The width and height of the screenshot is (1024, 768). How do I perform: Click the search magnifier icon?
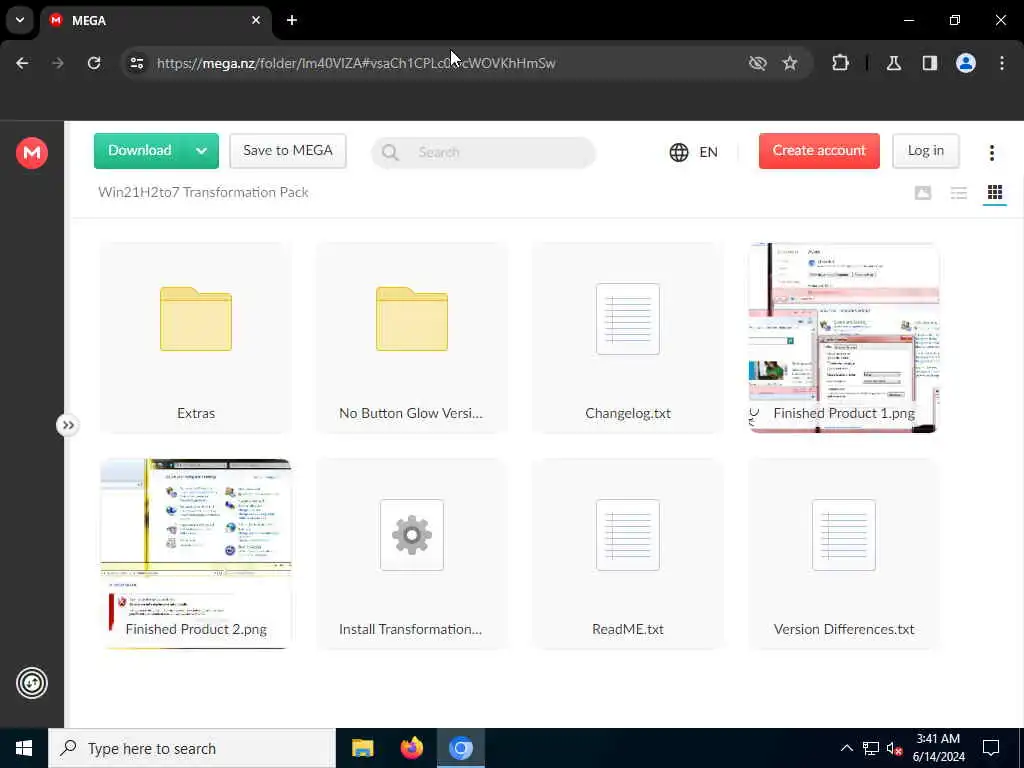point(391,152)
